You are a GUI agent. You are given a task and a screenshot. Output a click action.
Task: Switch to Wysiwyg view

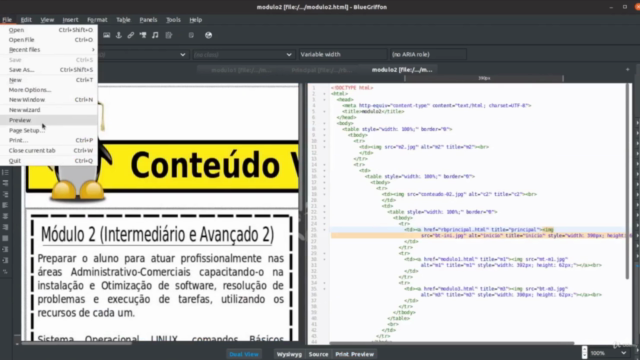[289, 354]
